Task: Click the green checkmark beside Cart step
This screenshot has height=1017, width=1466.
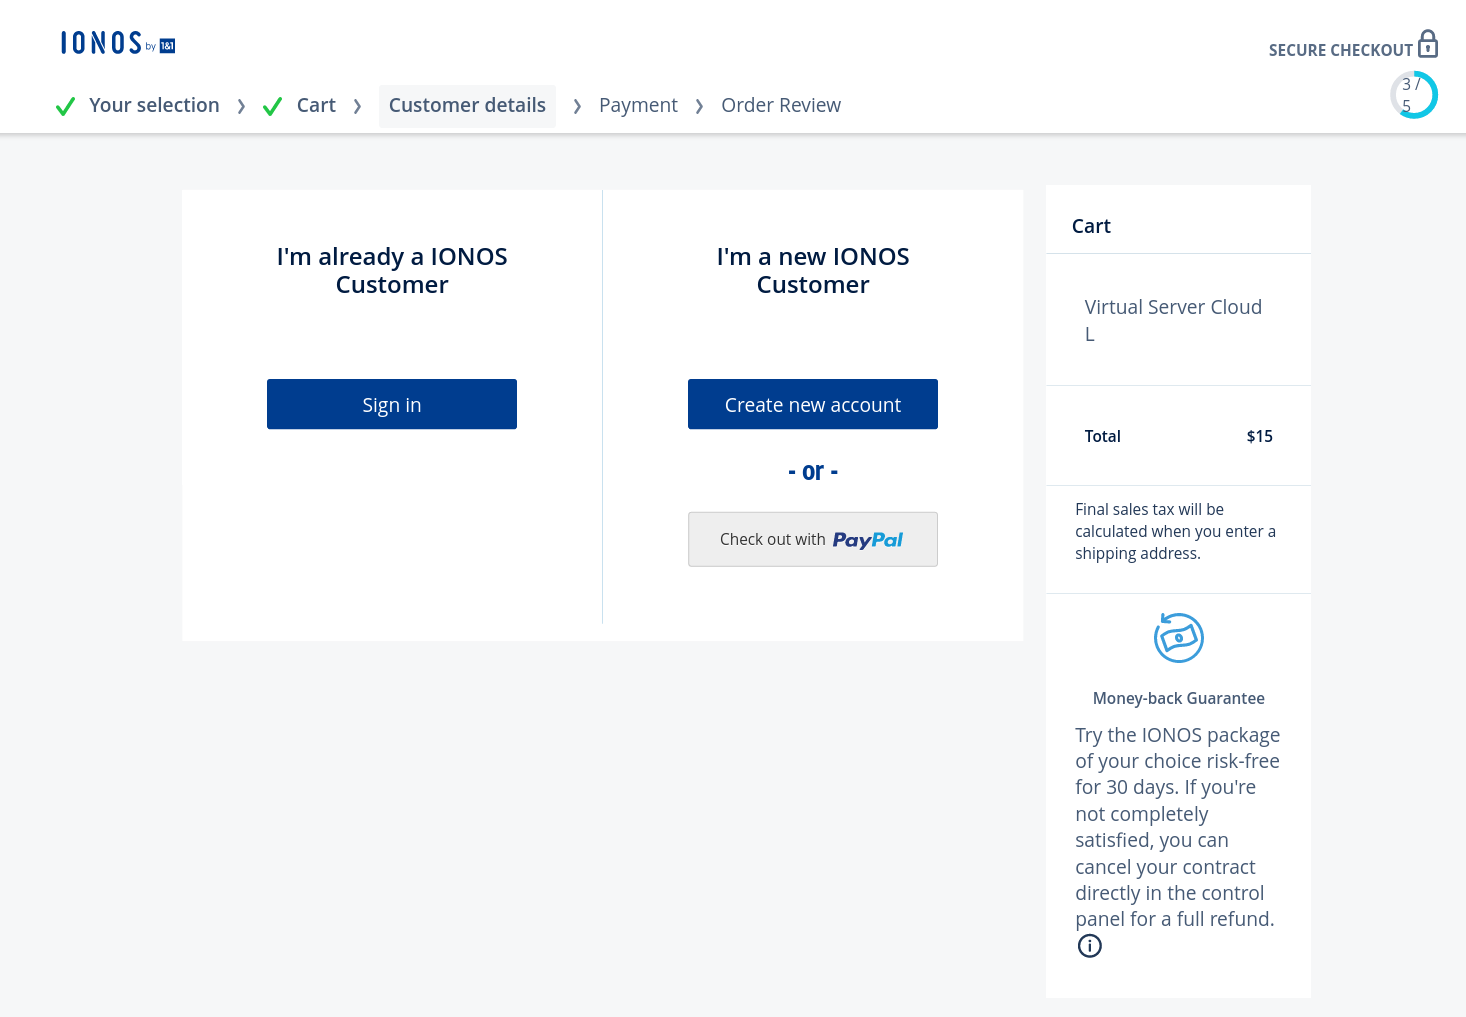Action: [x=272, y=106]
